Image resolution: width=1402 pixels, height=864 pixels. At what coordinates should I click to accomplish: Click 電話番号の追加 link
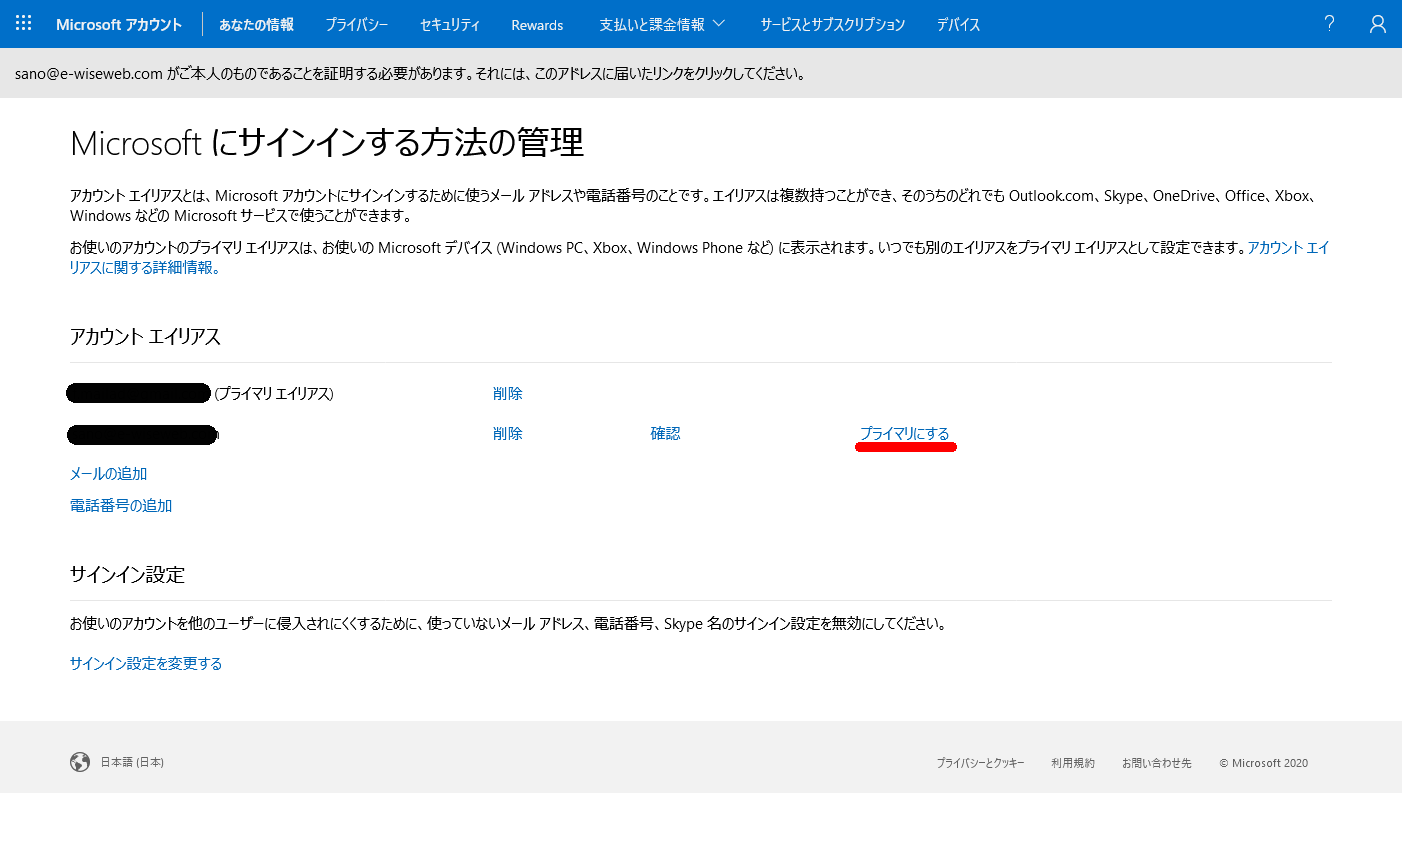(121, 505)
